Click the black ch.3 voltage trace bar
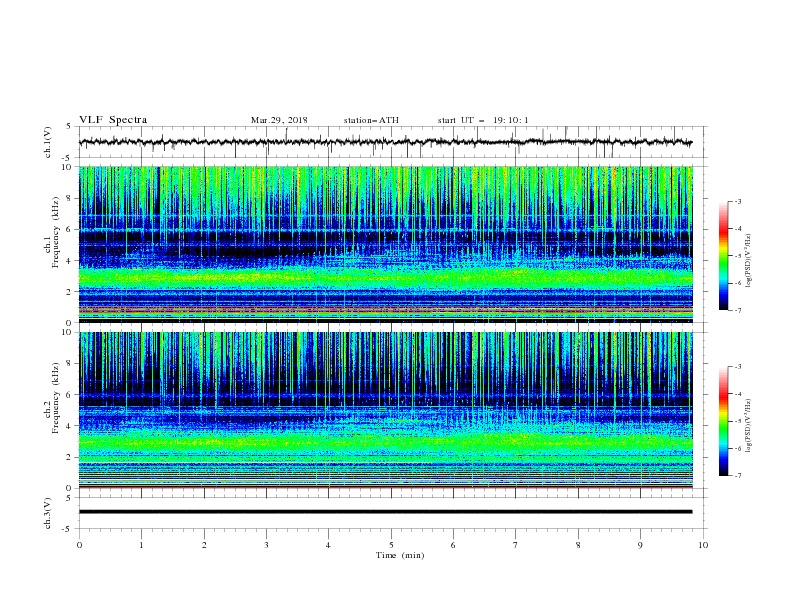 pyautogui.click(x=385, y=512)
